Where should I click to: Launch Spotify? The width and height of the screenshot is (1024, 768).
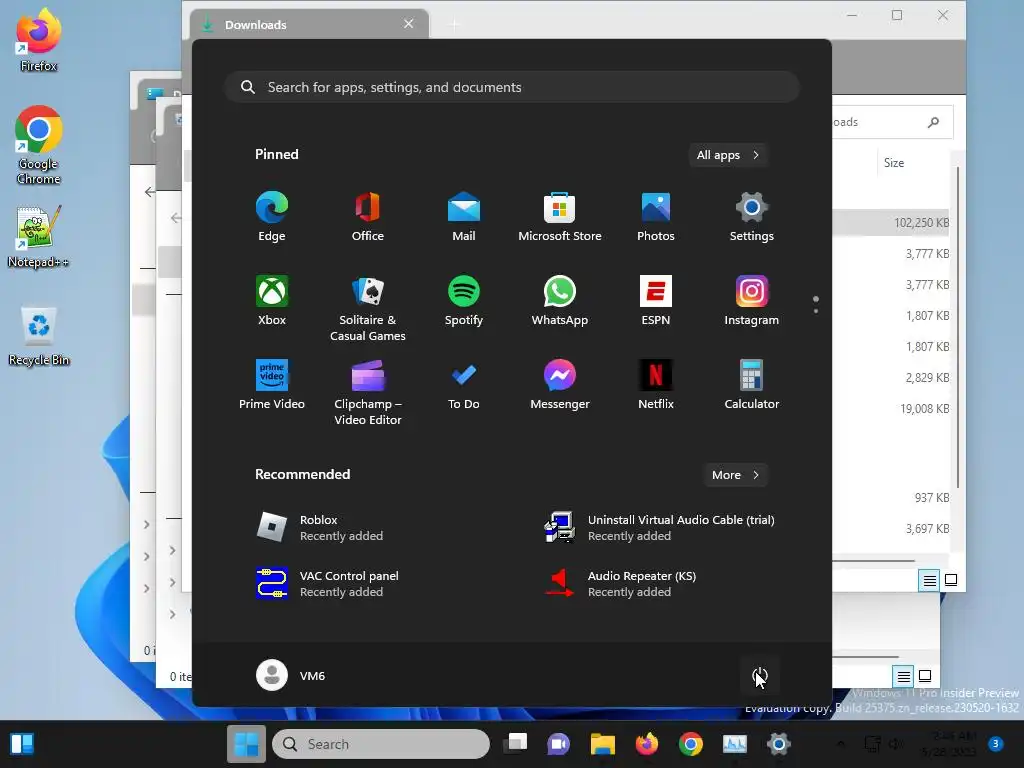(464, 300)
